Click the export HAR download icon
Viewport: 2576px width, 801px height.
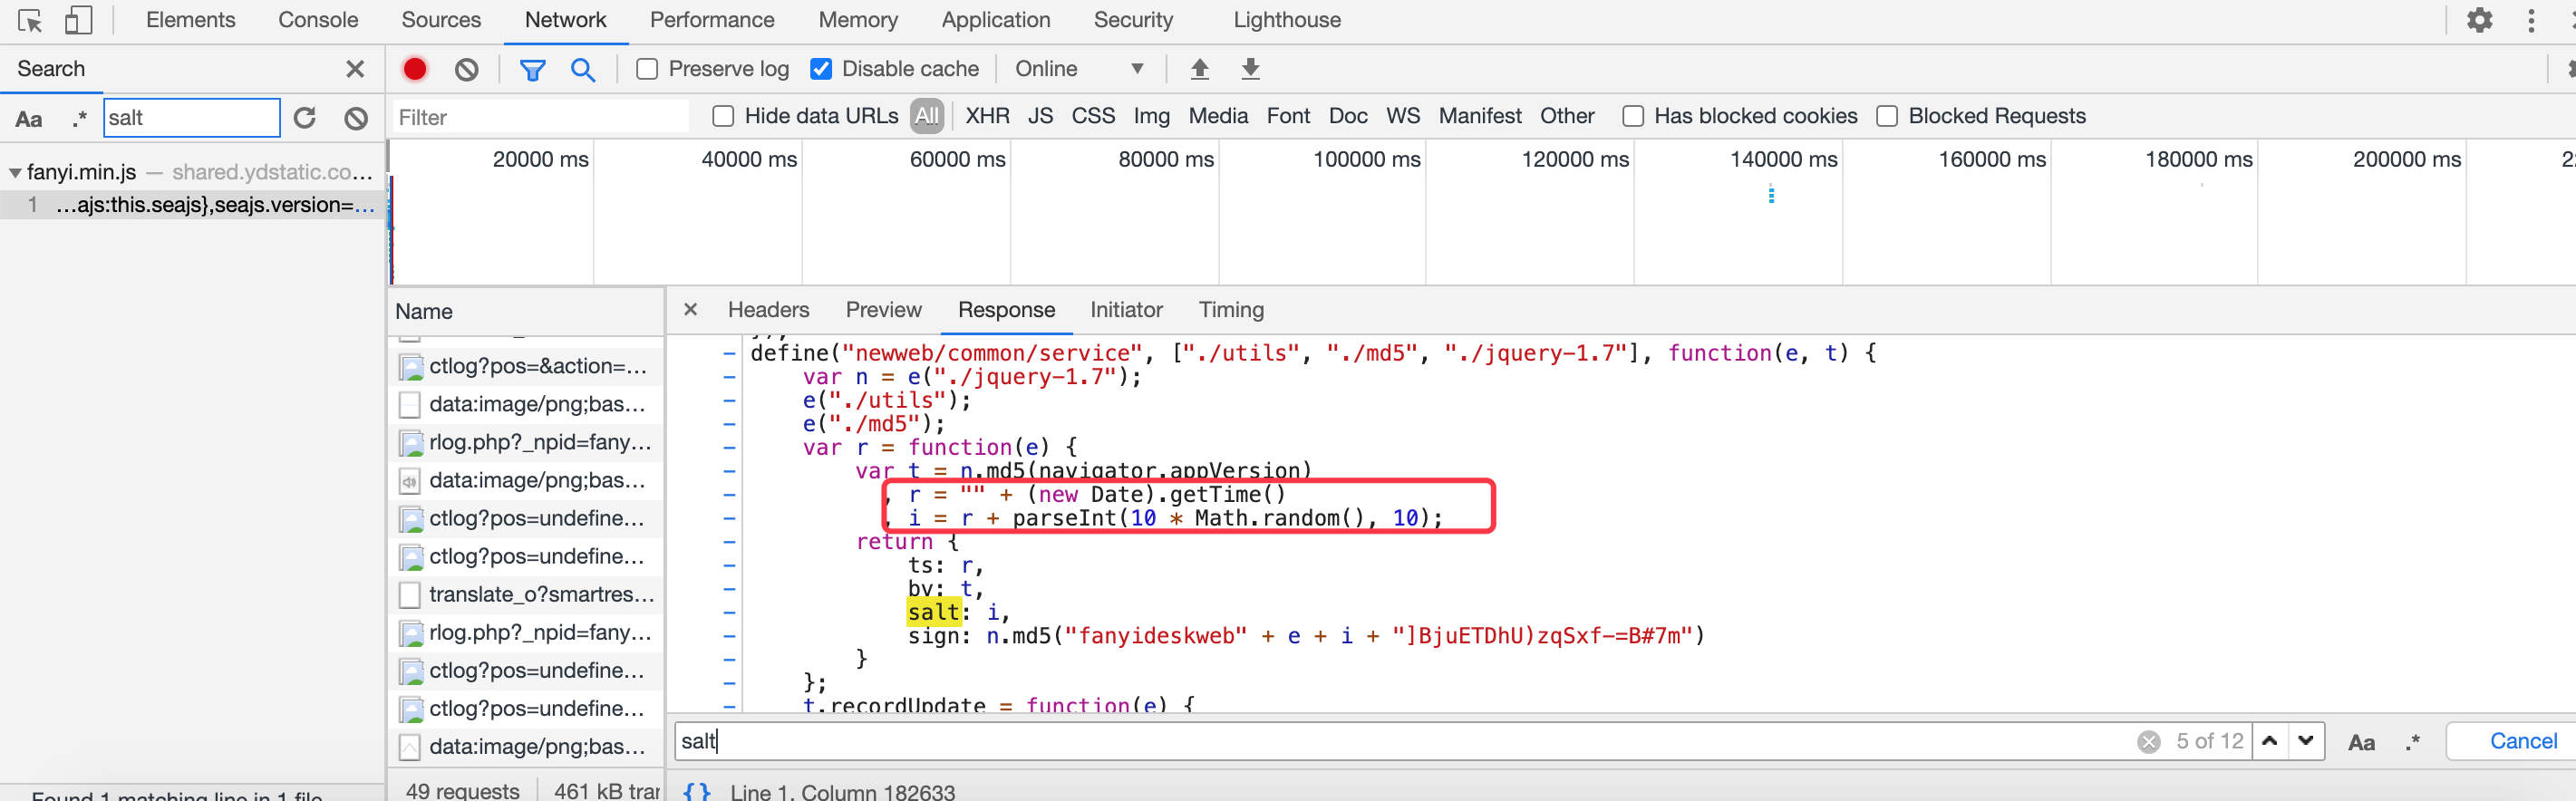[1250, 69]
